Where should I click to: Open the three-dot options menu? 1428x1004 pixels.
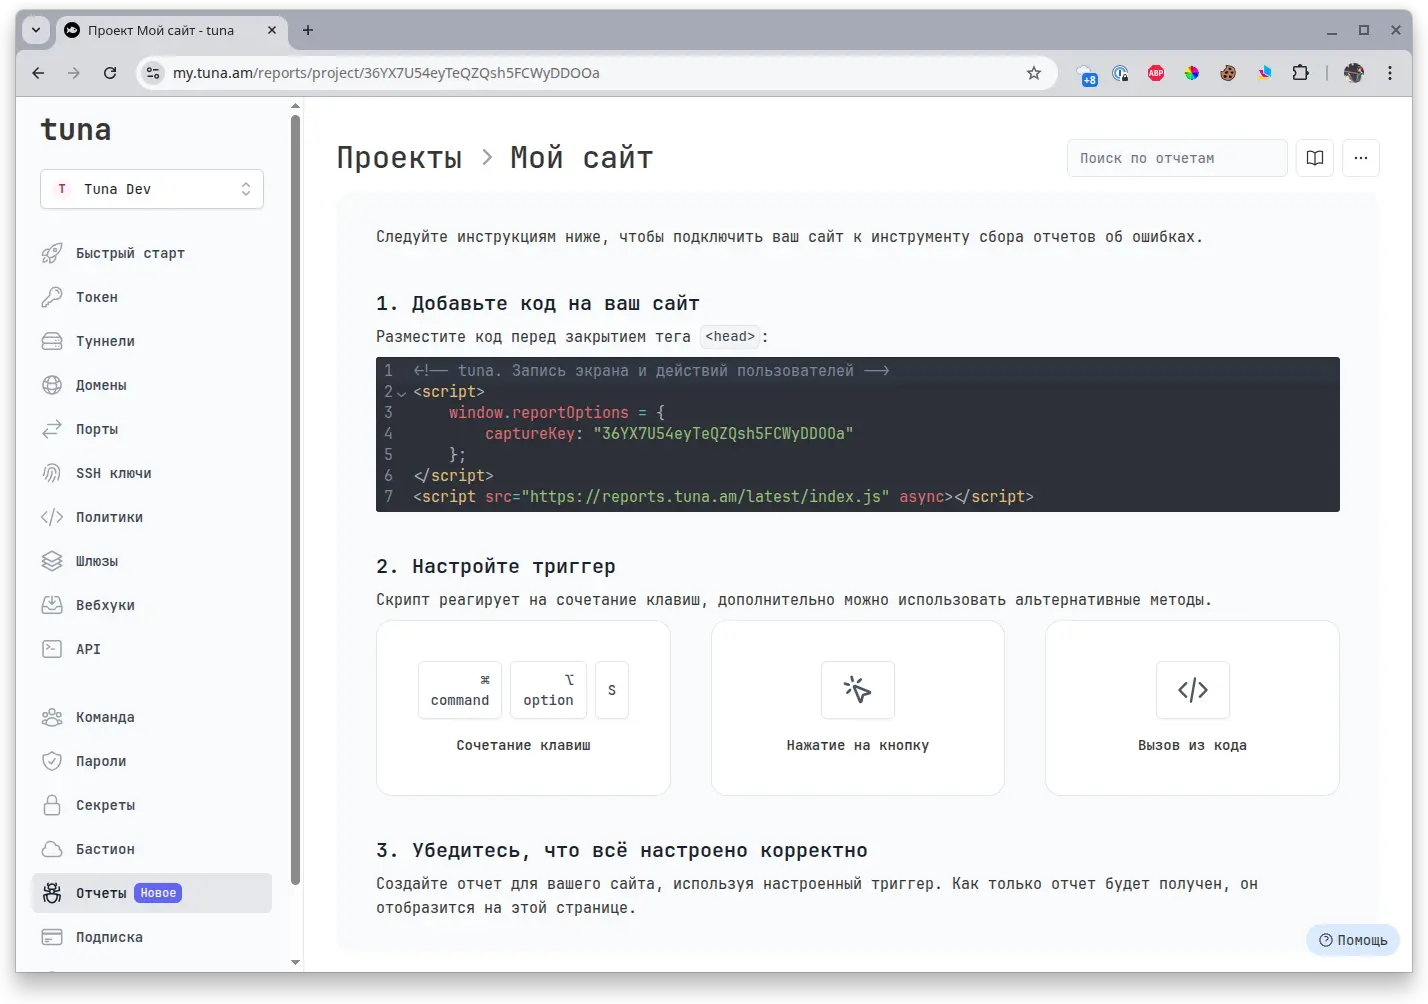1361,158
